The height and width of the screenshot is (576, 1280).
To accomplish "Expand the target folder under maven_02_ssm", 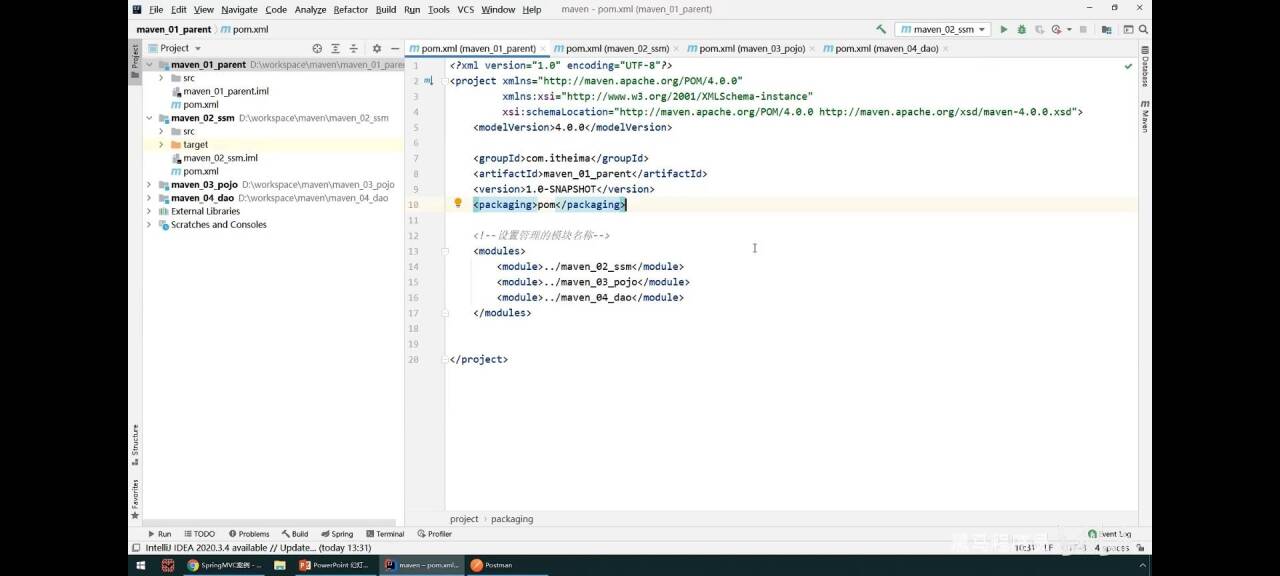I will pos(161,145).
